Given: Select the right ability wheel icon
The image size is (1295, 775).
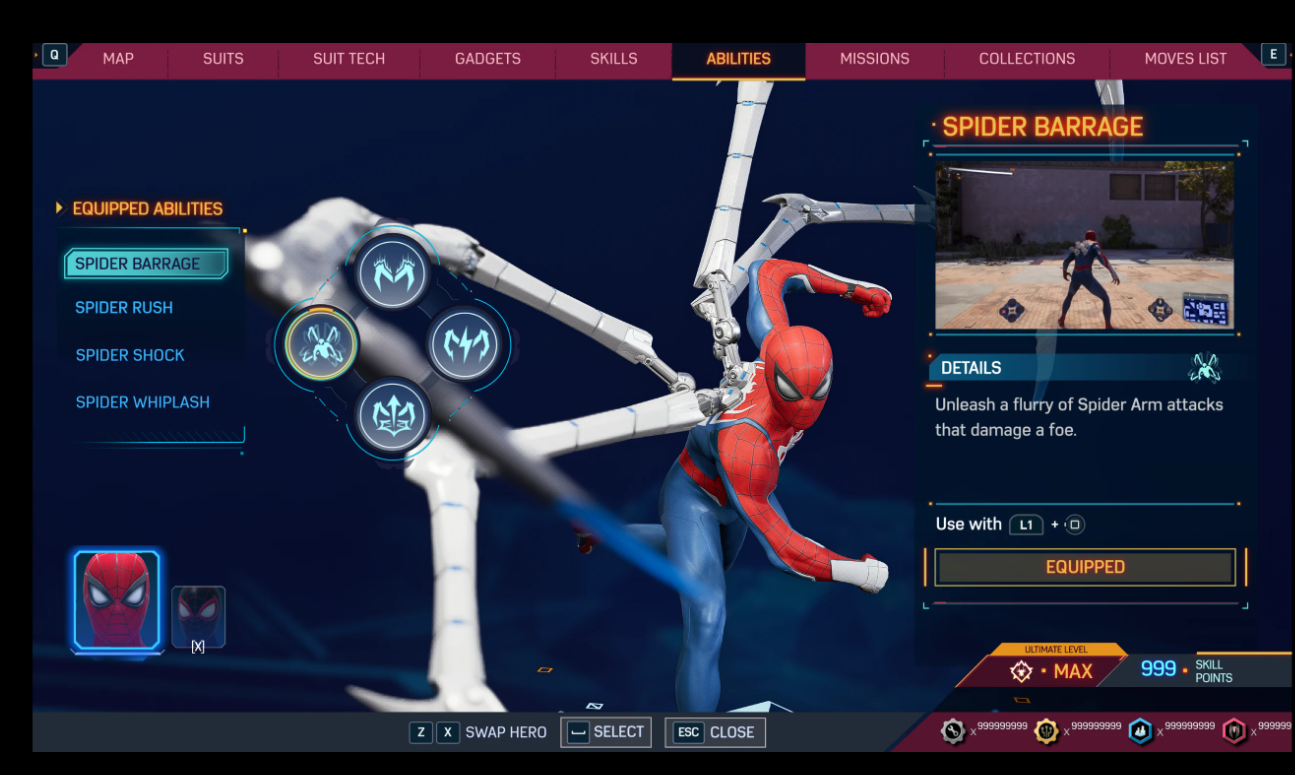Looking at the screenshot, I should coord(464,345).
